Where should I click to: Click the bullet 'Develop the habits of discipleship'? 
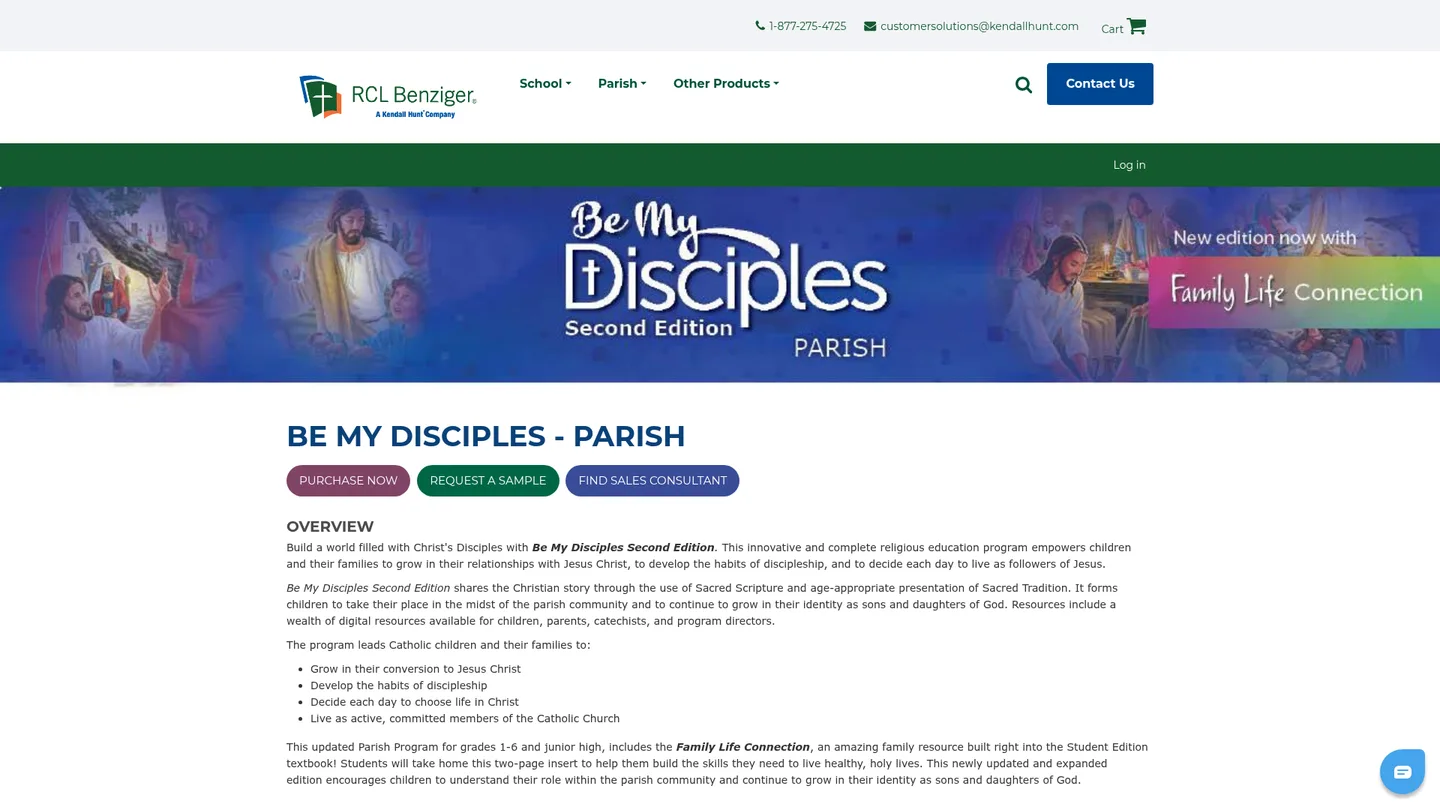tap(399, 686)
